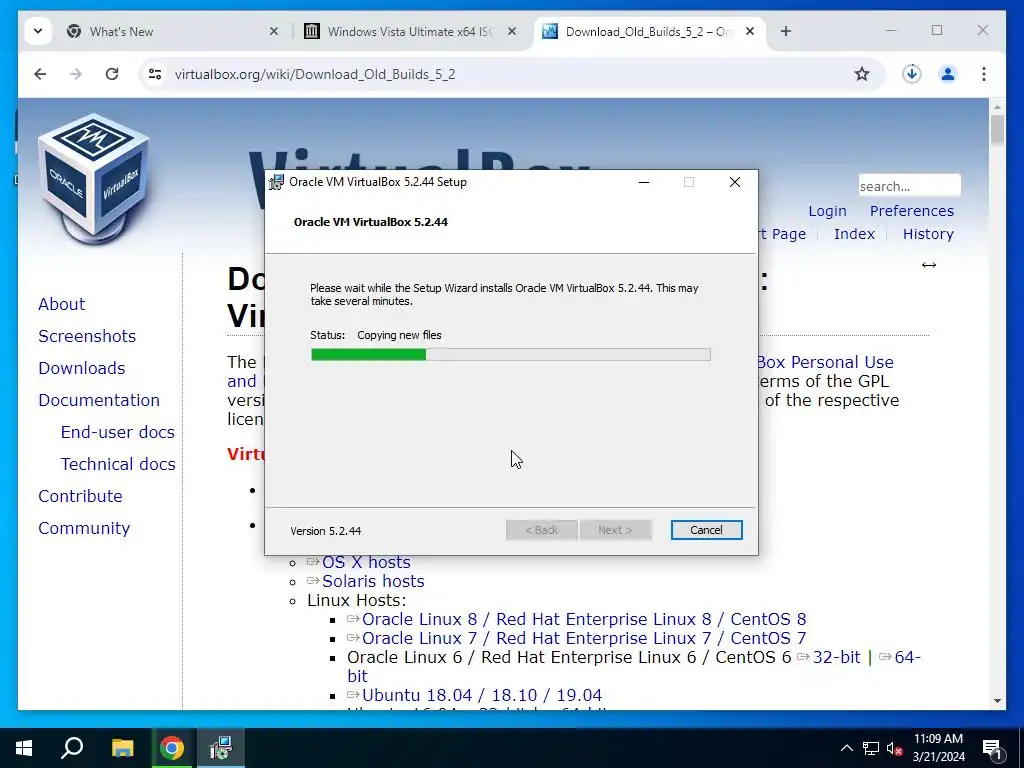Open the notification center icon
Viewport: 1024px width, 768px height.
pos(992,748)
